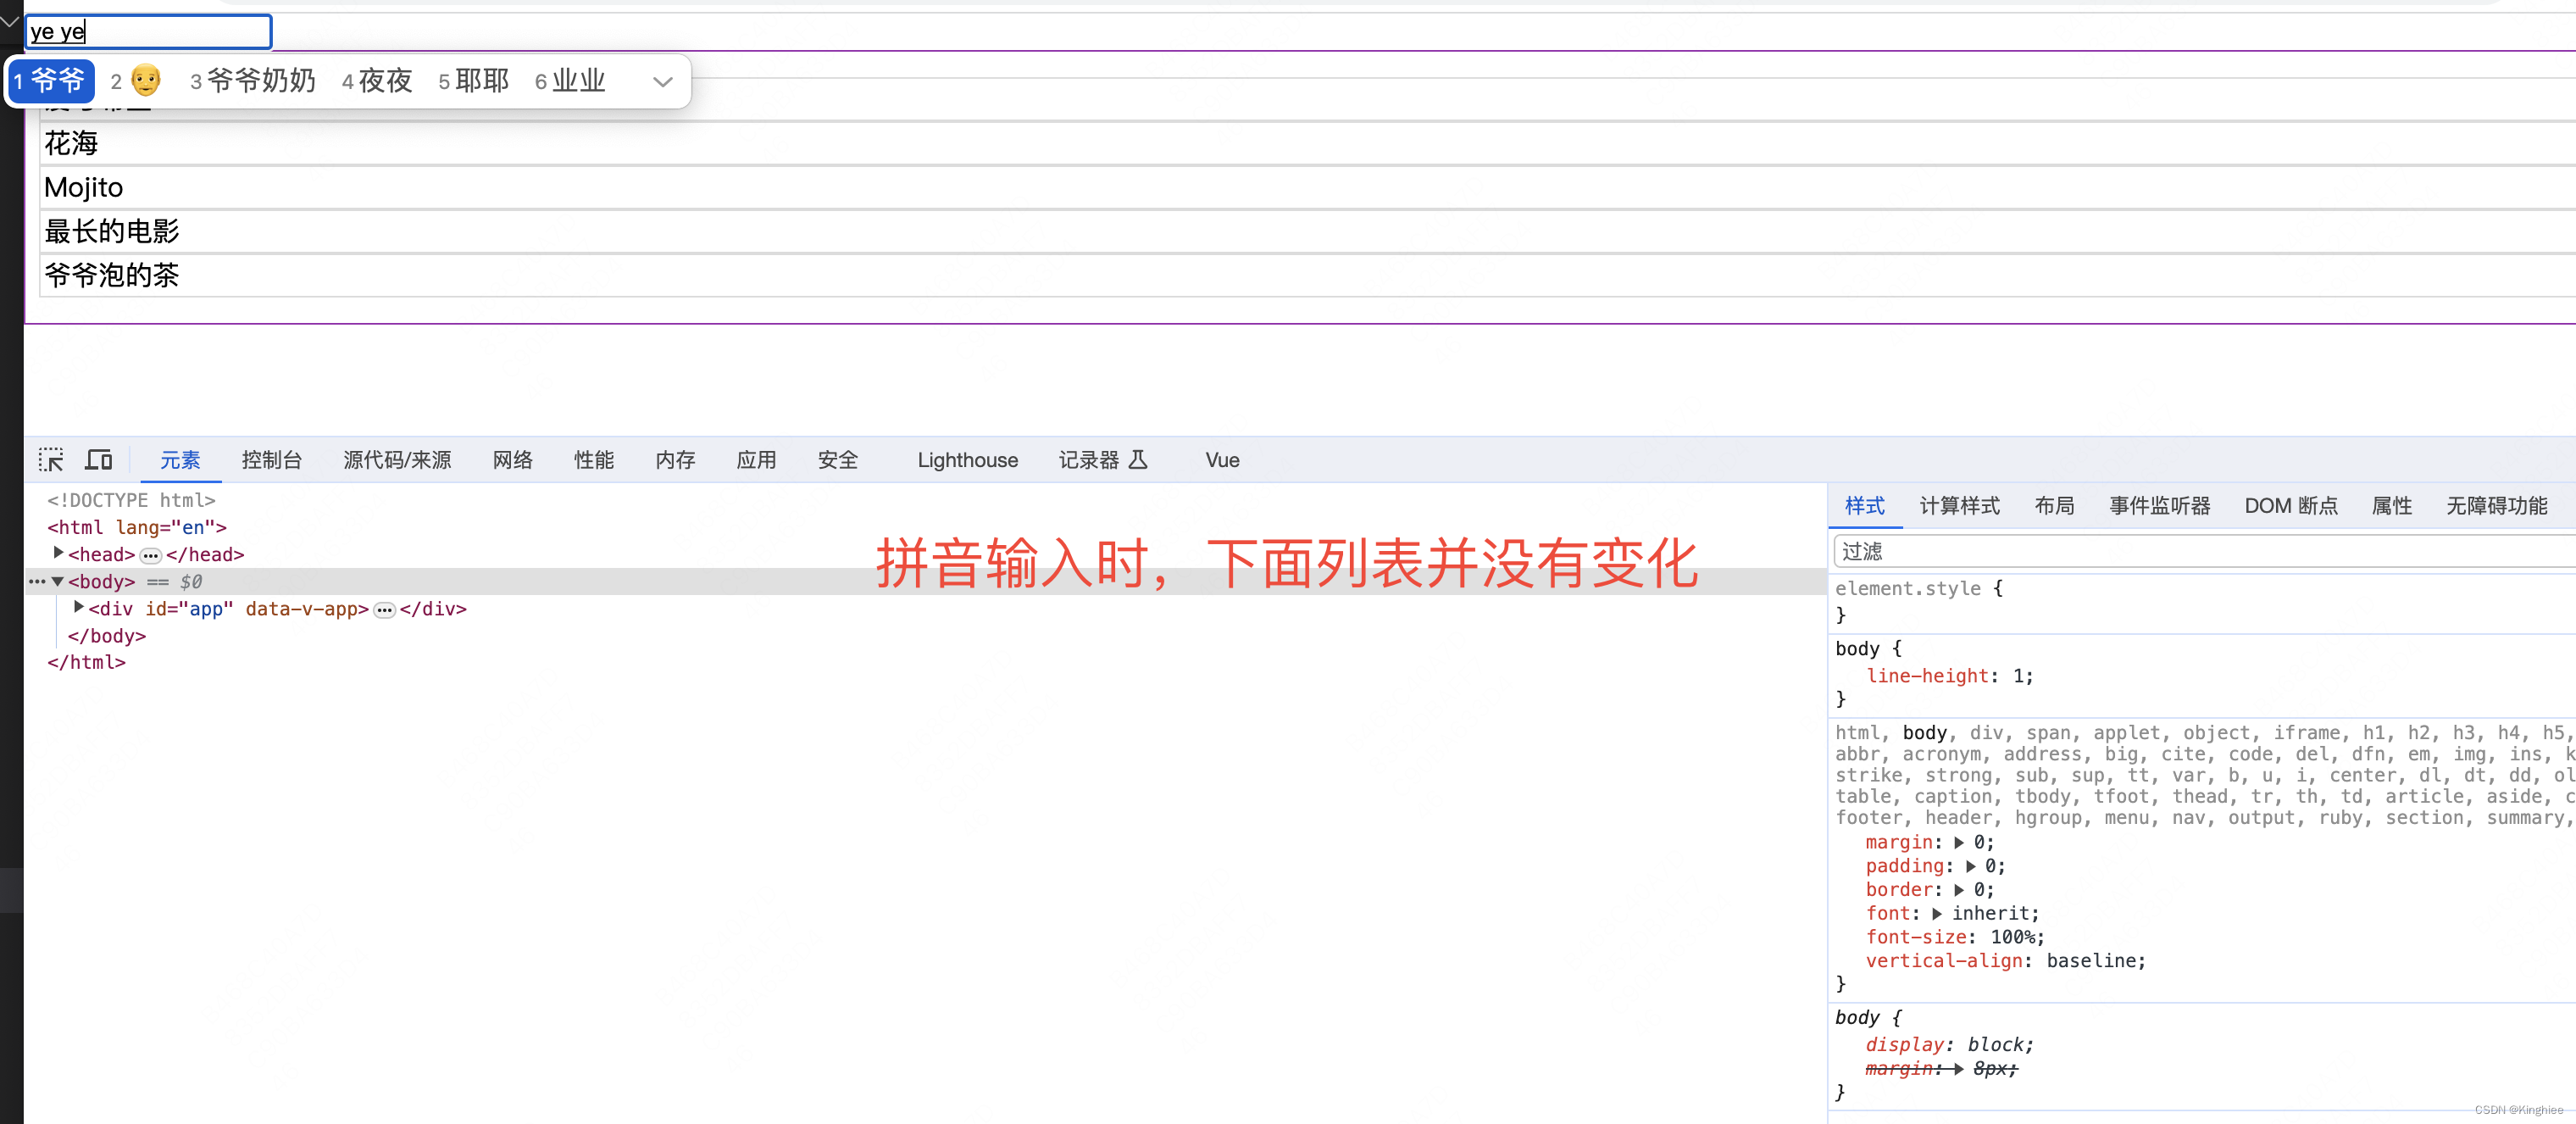Select the closing </html> tag line
Screen dimensions: 2576x1124
pyautogui.click(x=86, y=662)
